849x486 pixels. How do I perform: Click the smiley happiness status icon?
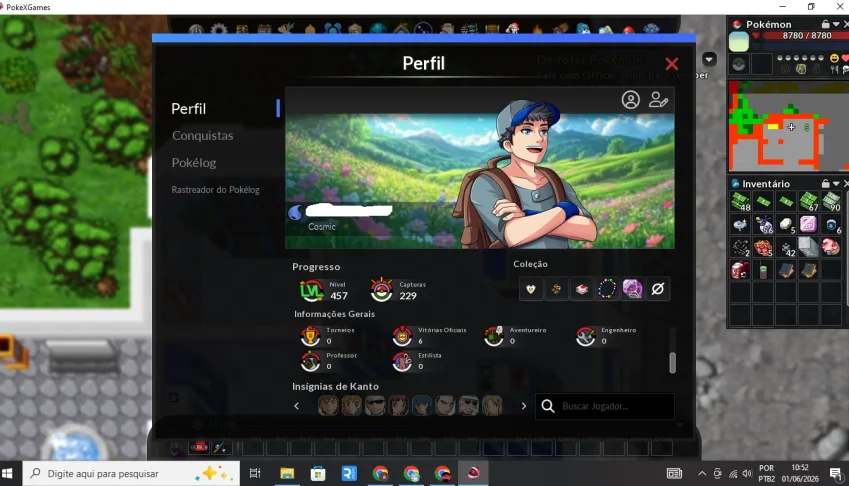point(834,58)
